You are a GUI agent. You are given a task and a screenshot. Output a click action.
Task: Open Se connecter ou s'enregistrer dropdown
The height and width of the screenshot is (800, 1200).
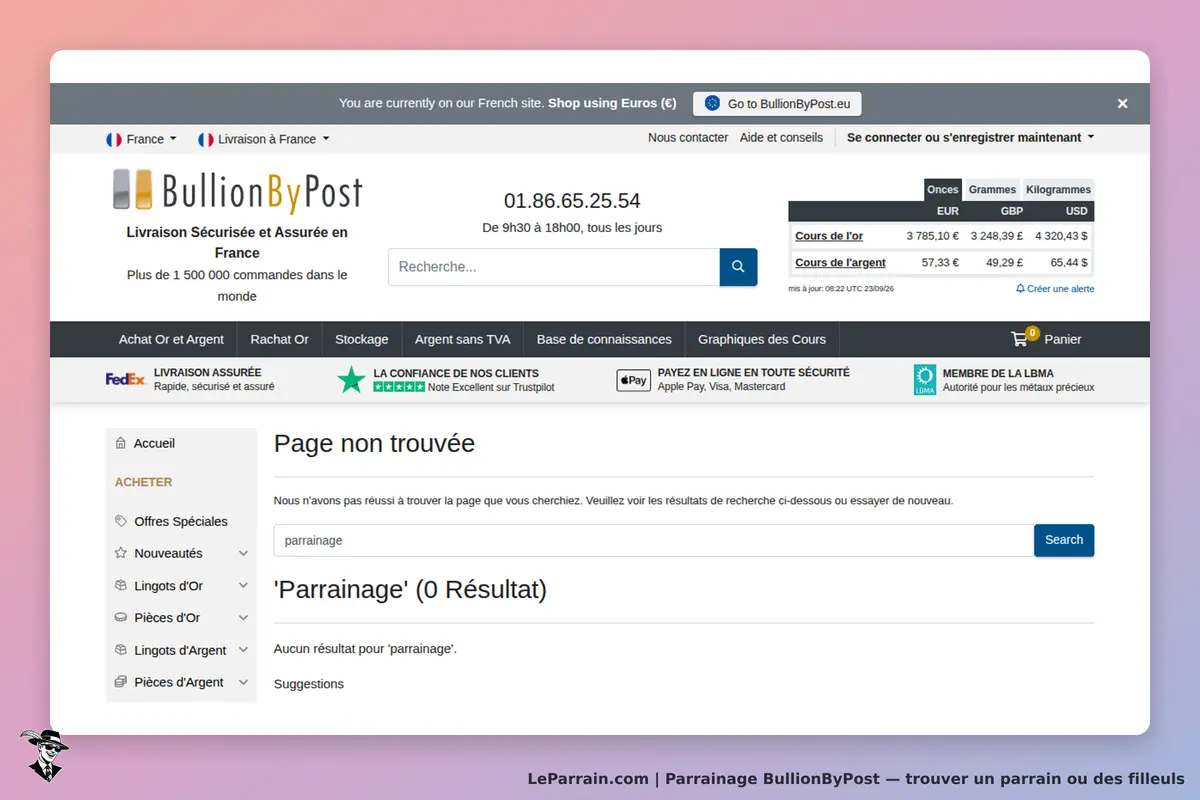(970, 137)
